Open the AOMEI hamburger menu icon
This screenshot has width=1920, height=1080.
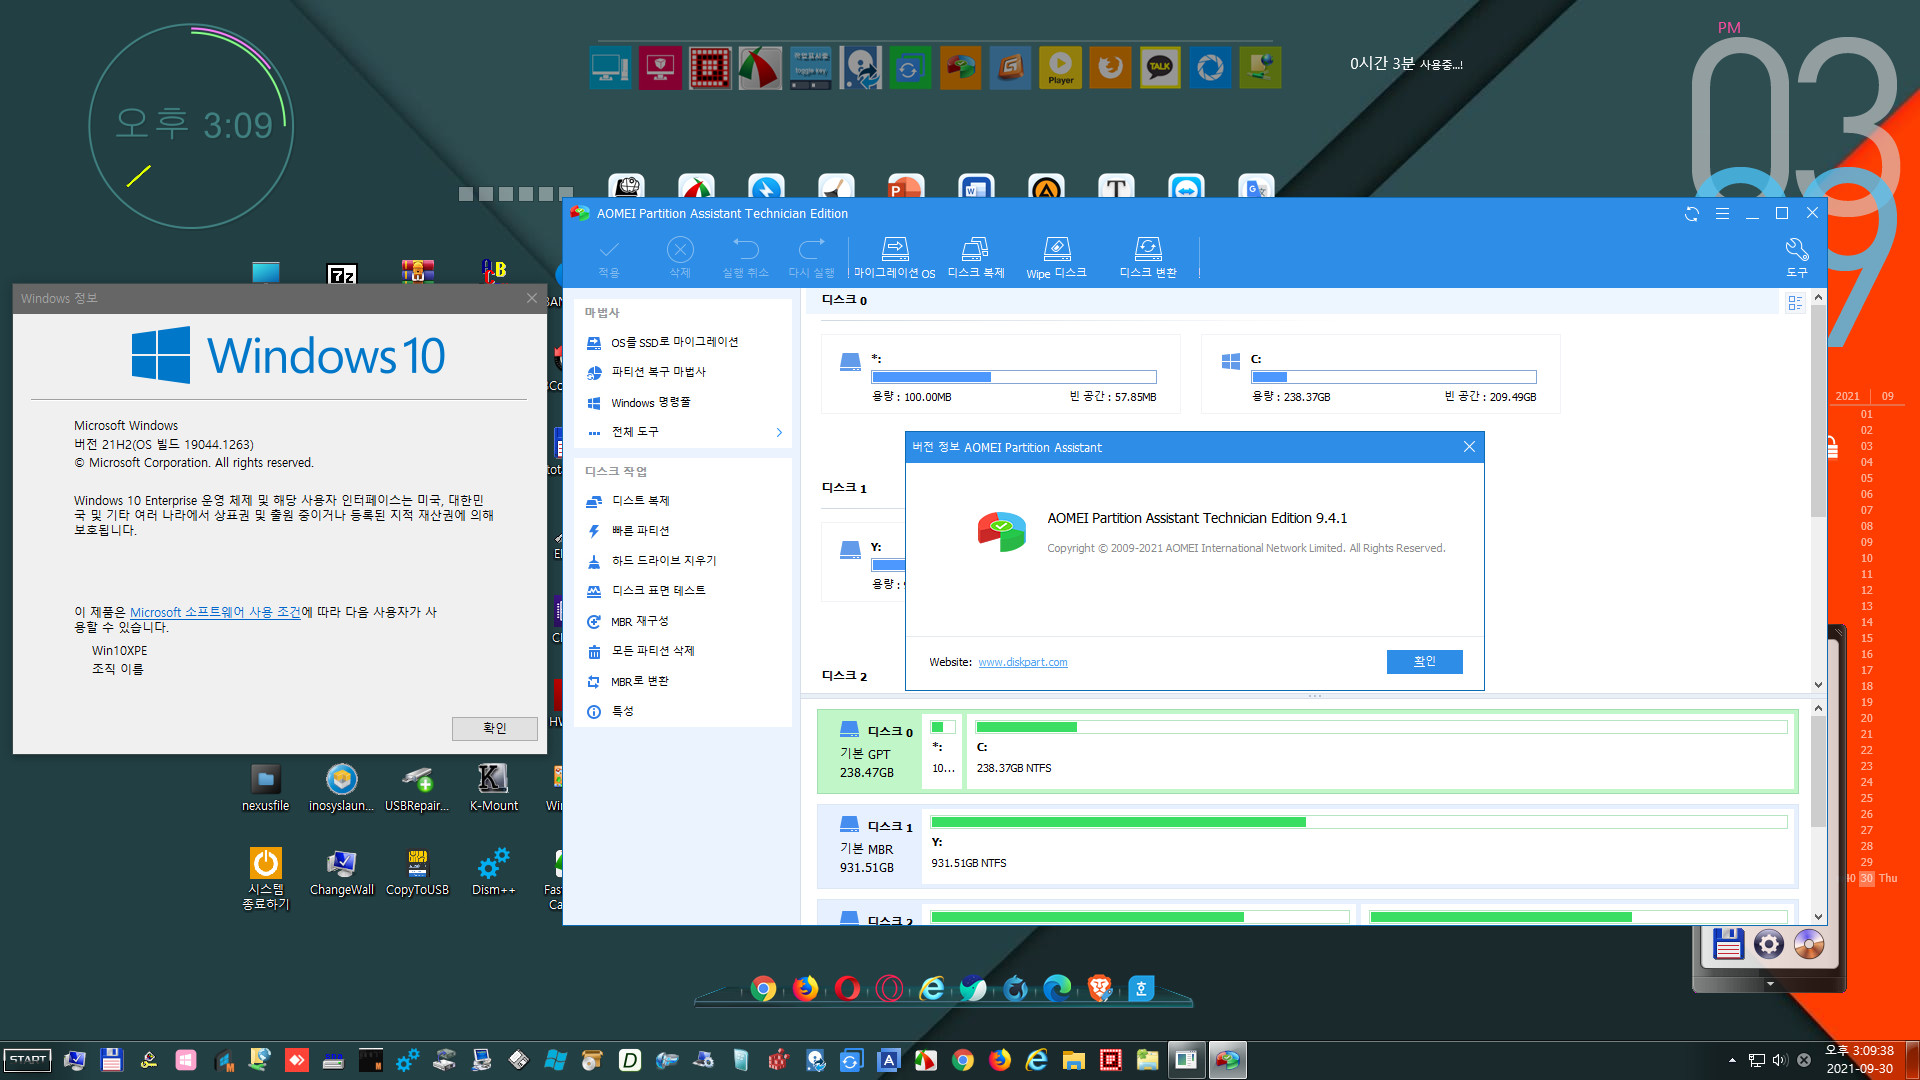[x=1722, y=214]
